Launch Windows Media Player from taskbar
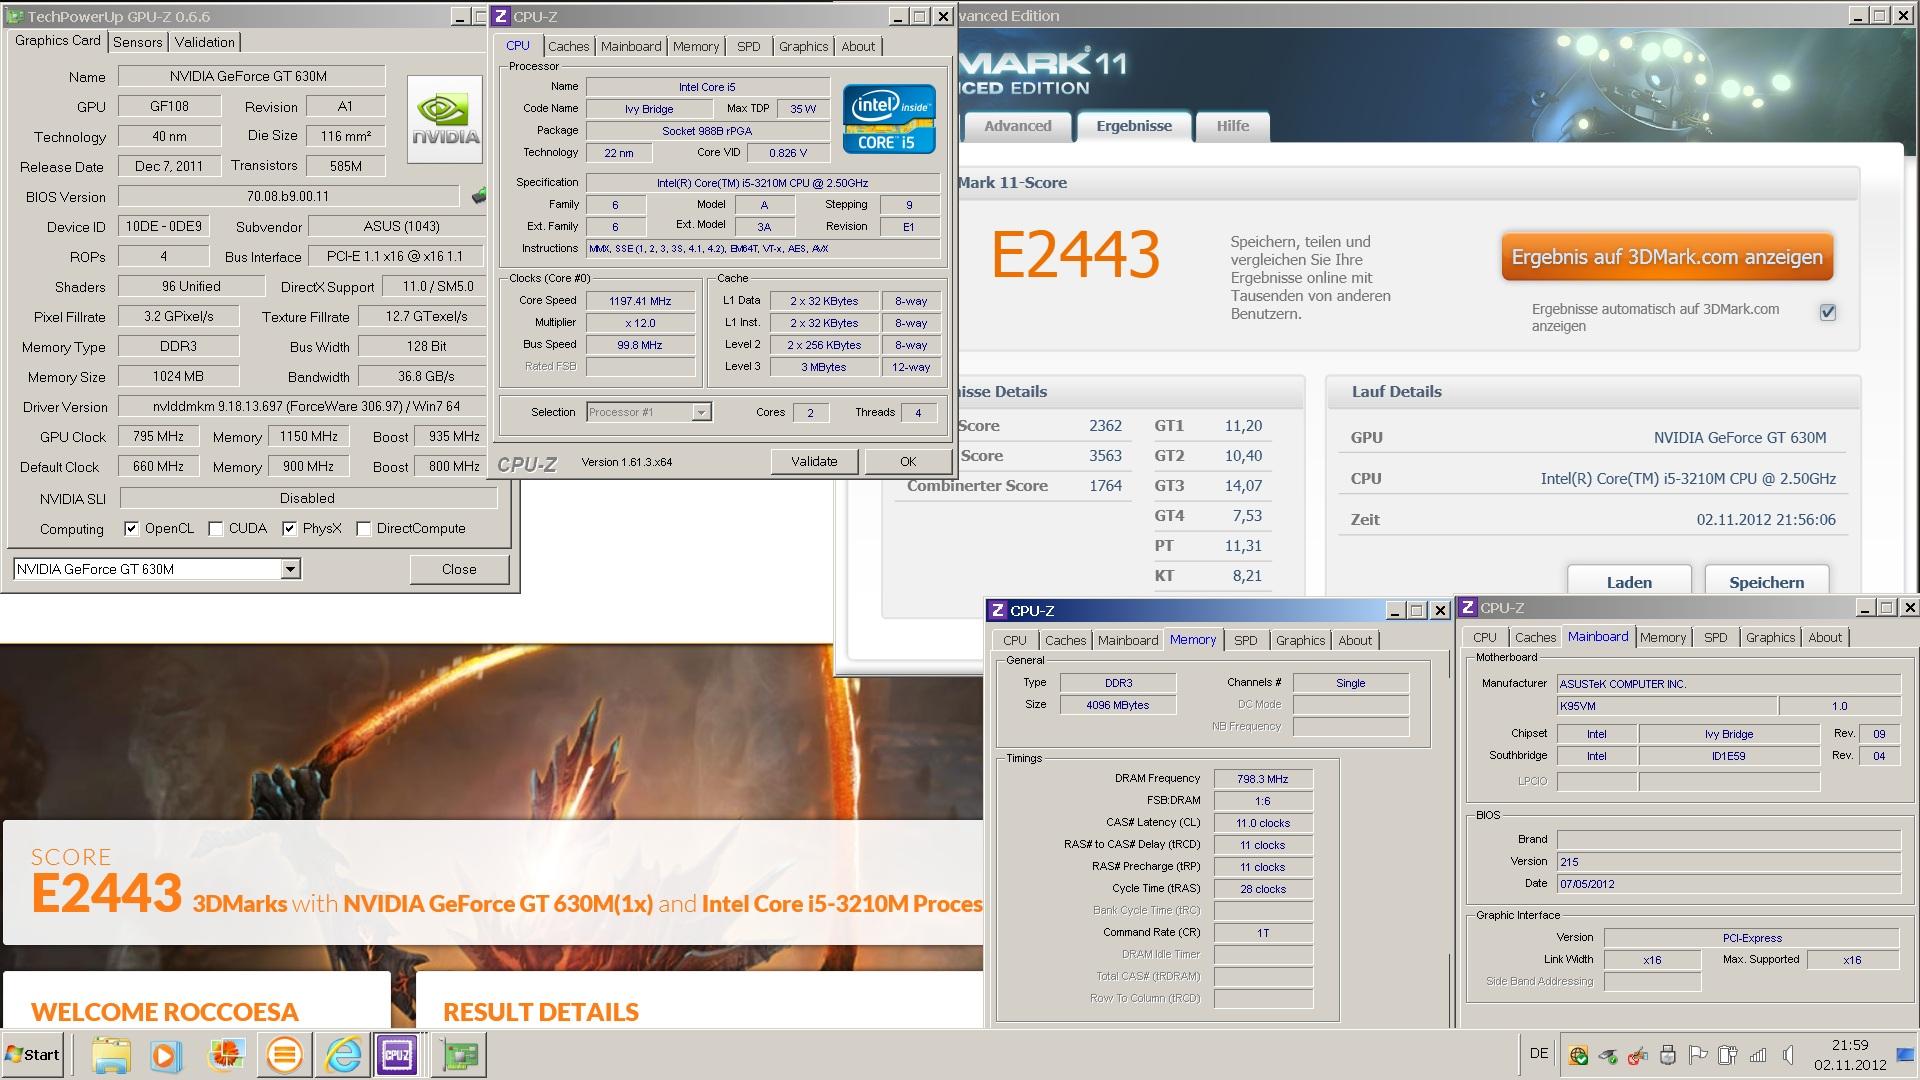This screenshot has height=1080, width=1920. [167, 1055]
